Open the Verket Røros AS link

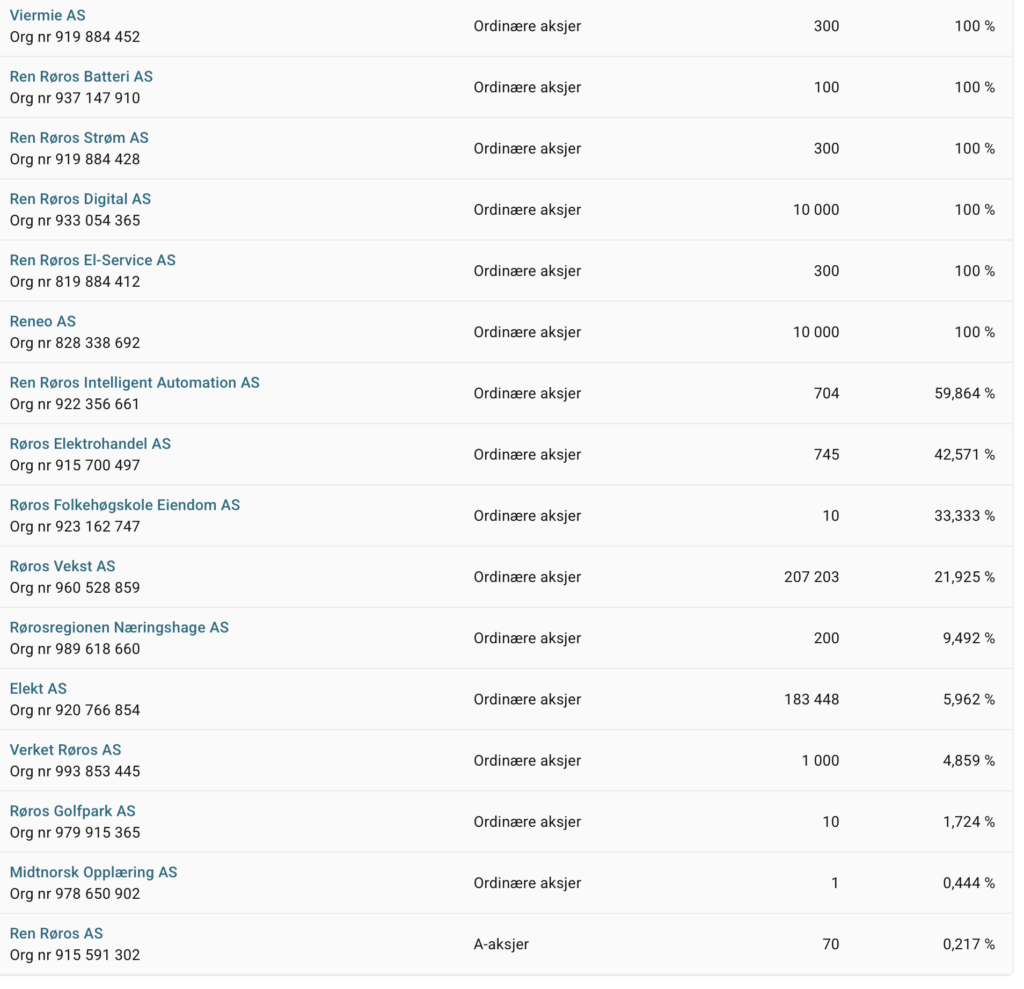[65, 749]
